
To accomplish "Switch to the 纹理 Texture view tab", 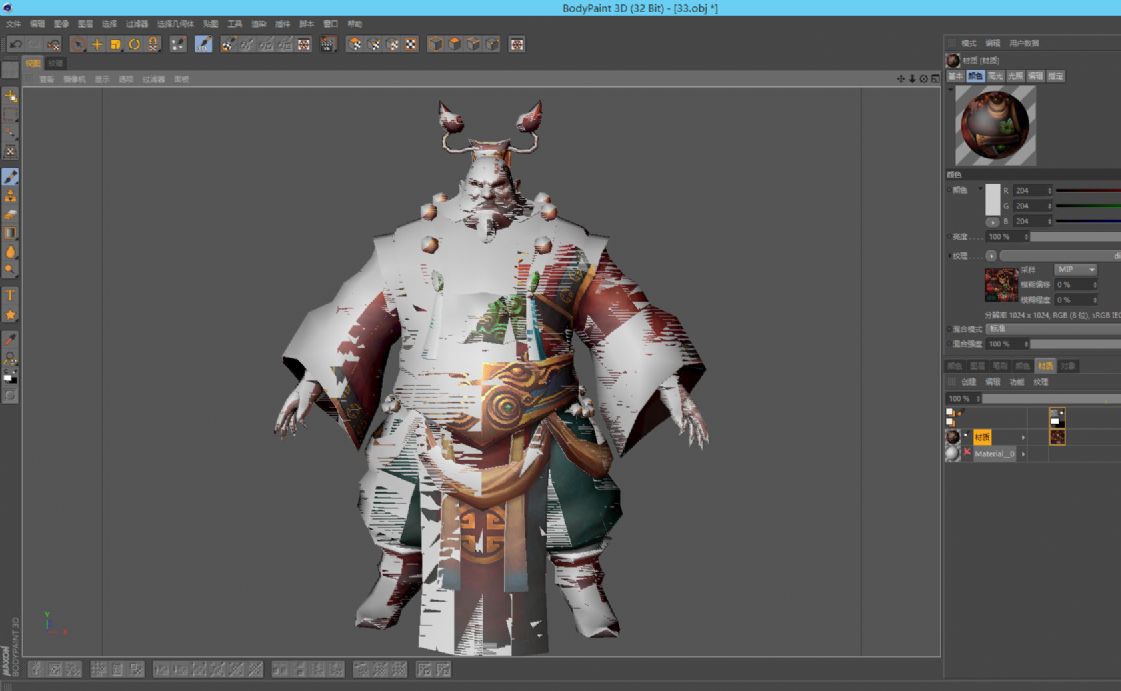I will click(x=56, y=64).
